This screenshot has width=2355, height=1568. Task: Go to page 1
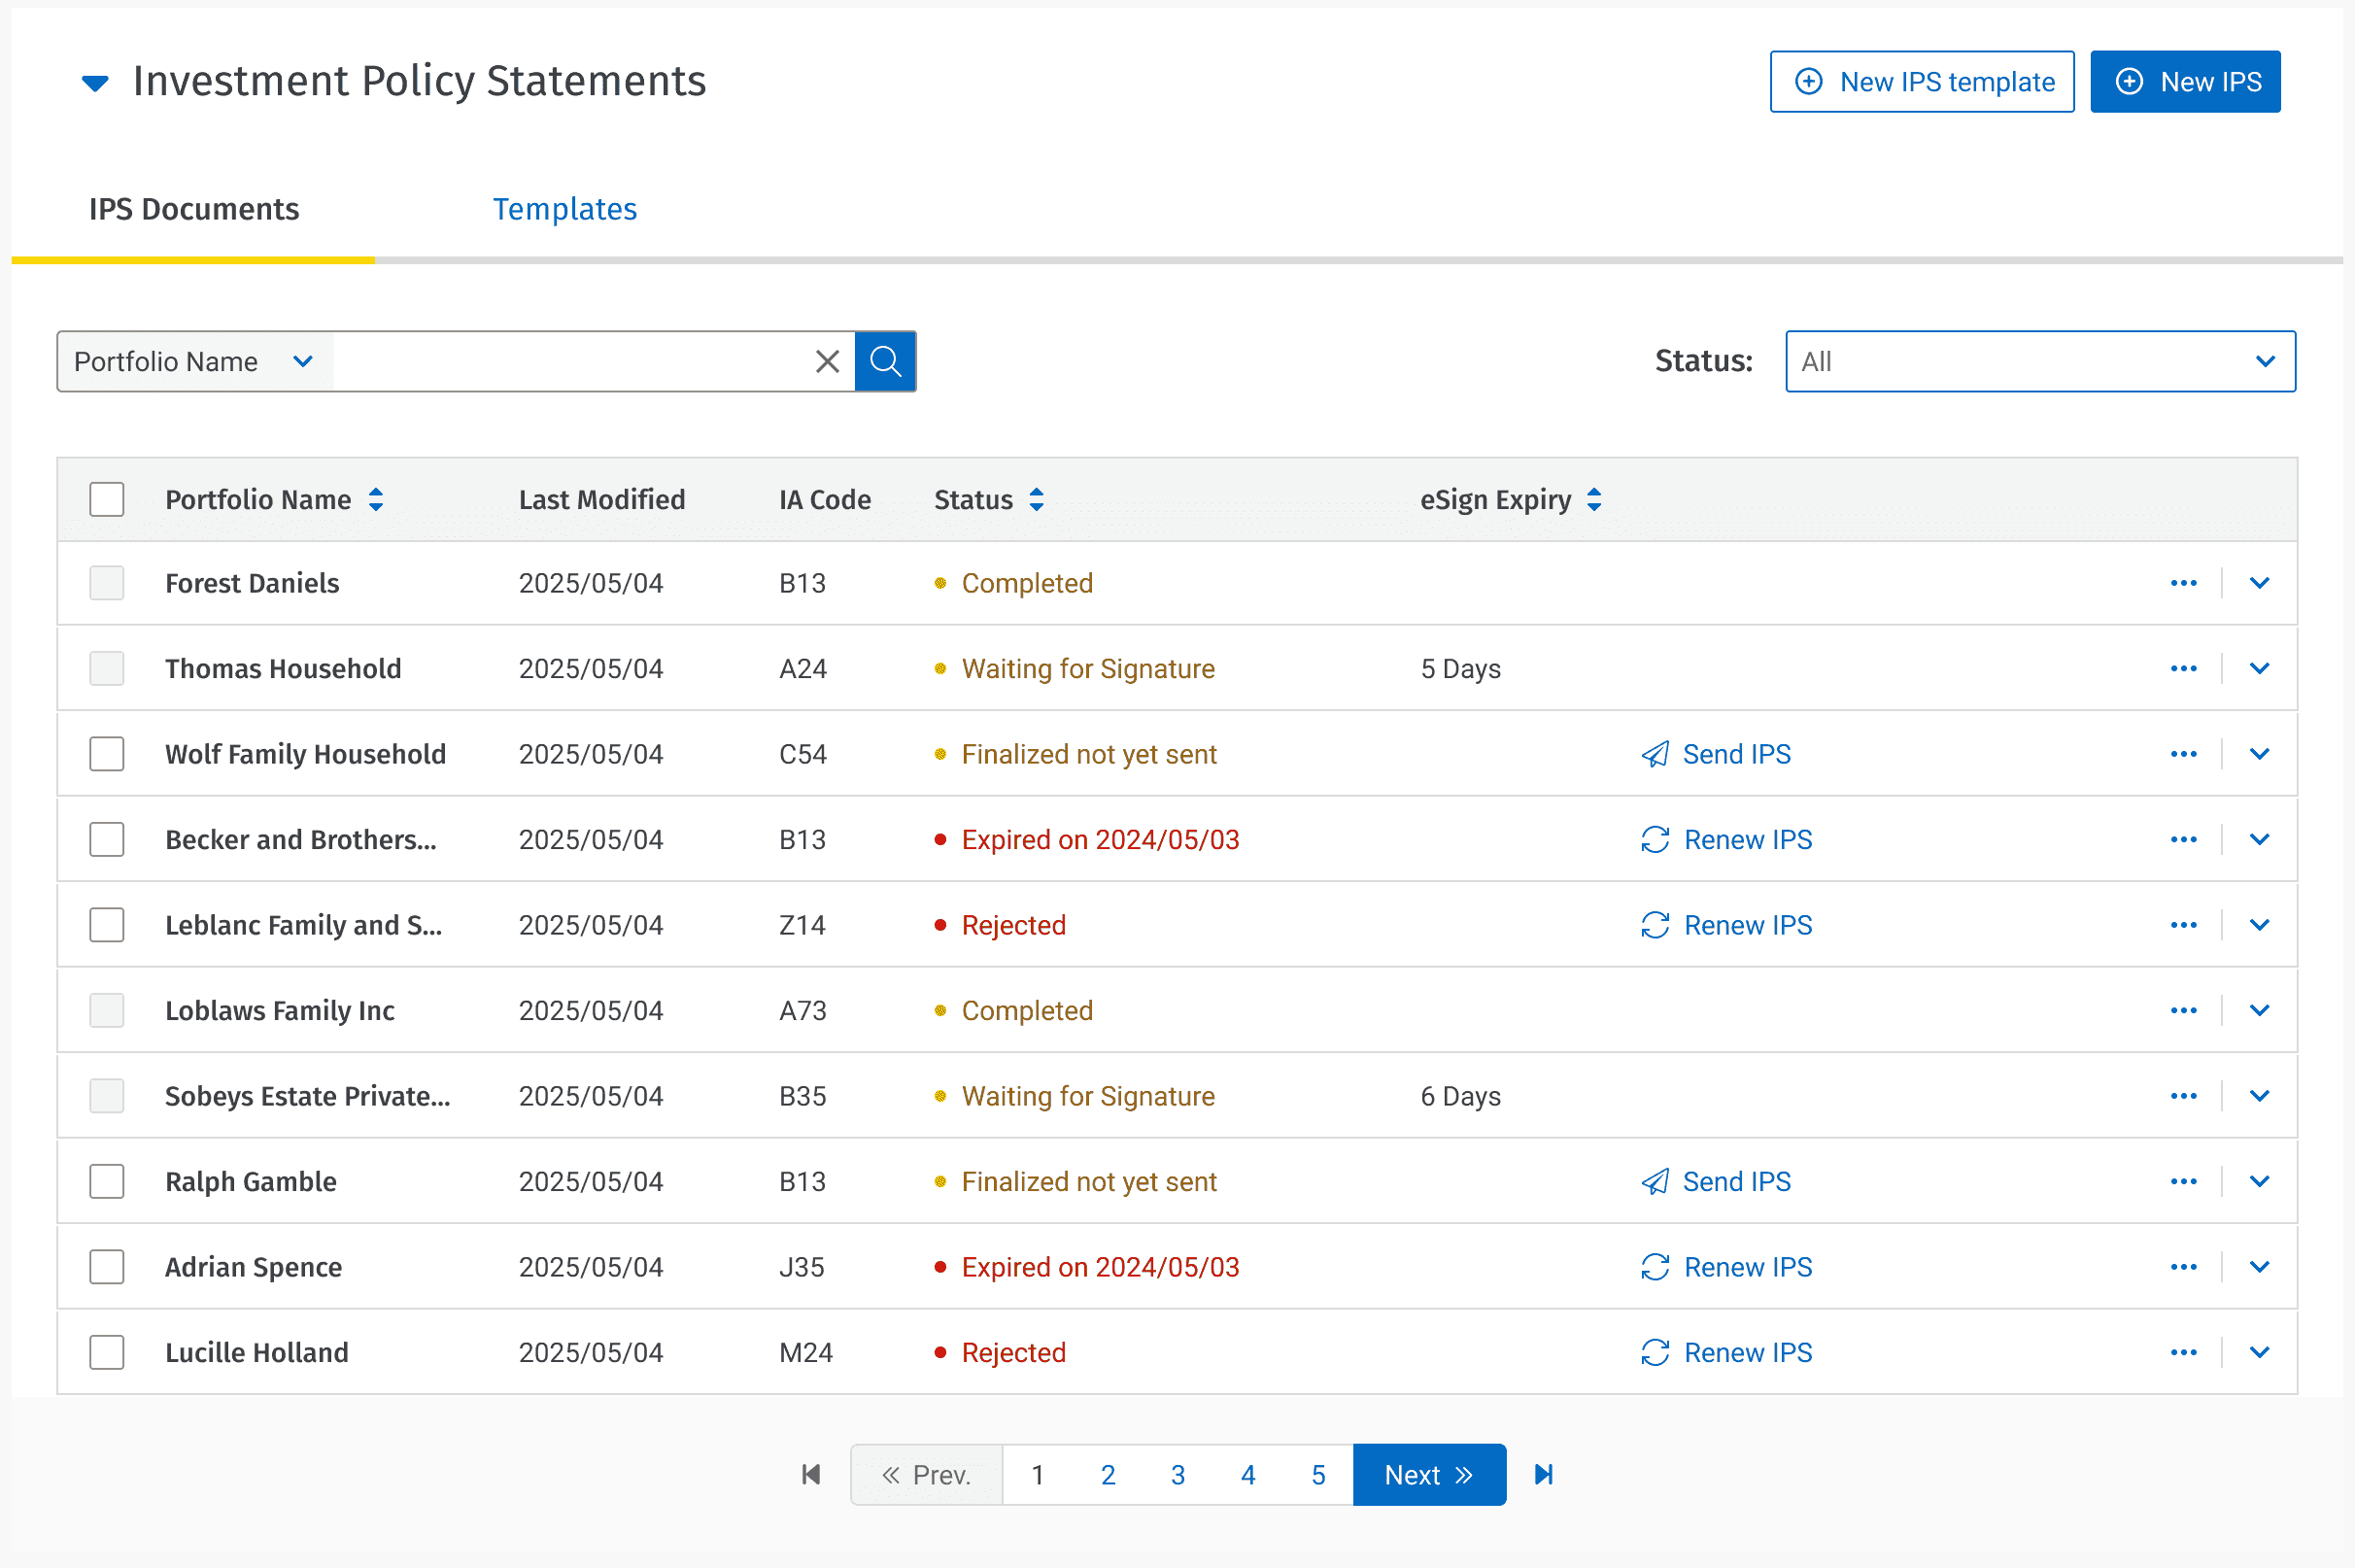tap(1038, 1474)
